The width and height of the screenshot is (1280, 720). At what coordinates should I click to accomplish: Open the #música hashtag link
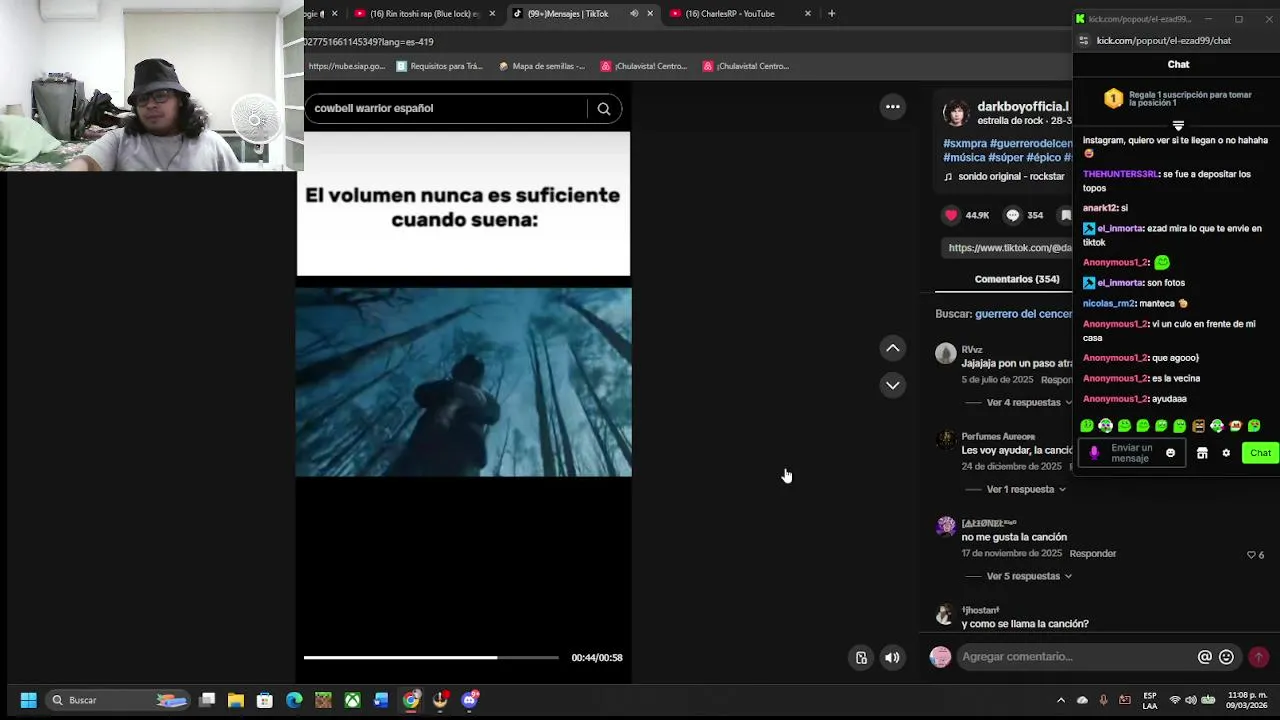coord(963,158)
